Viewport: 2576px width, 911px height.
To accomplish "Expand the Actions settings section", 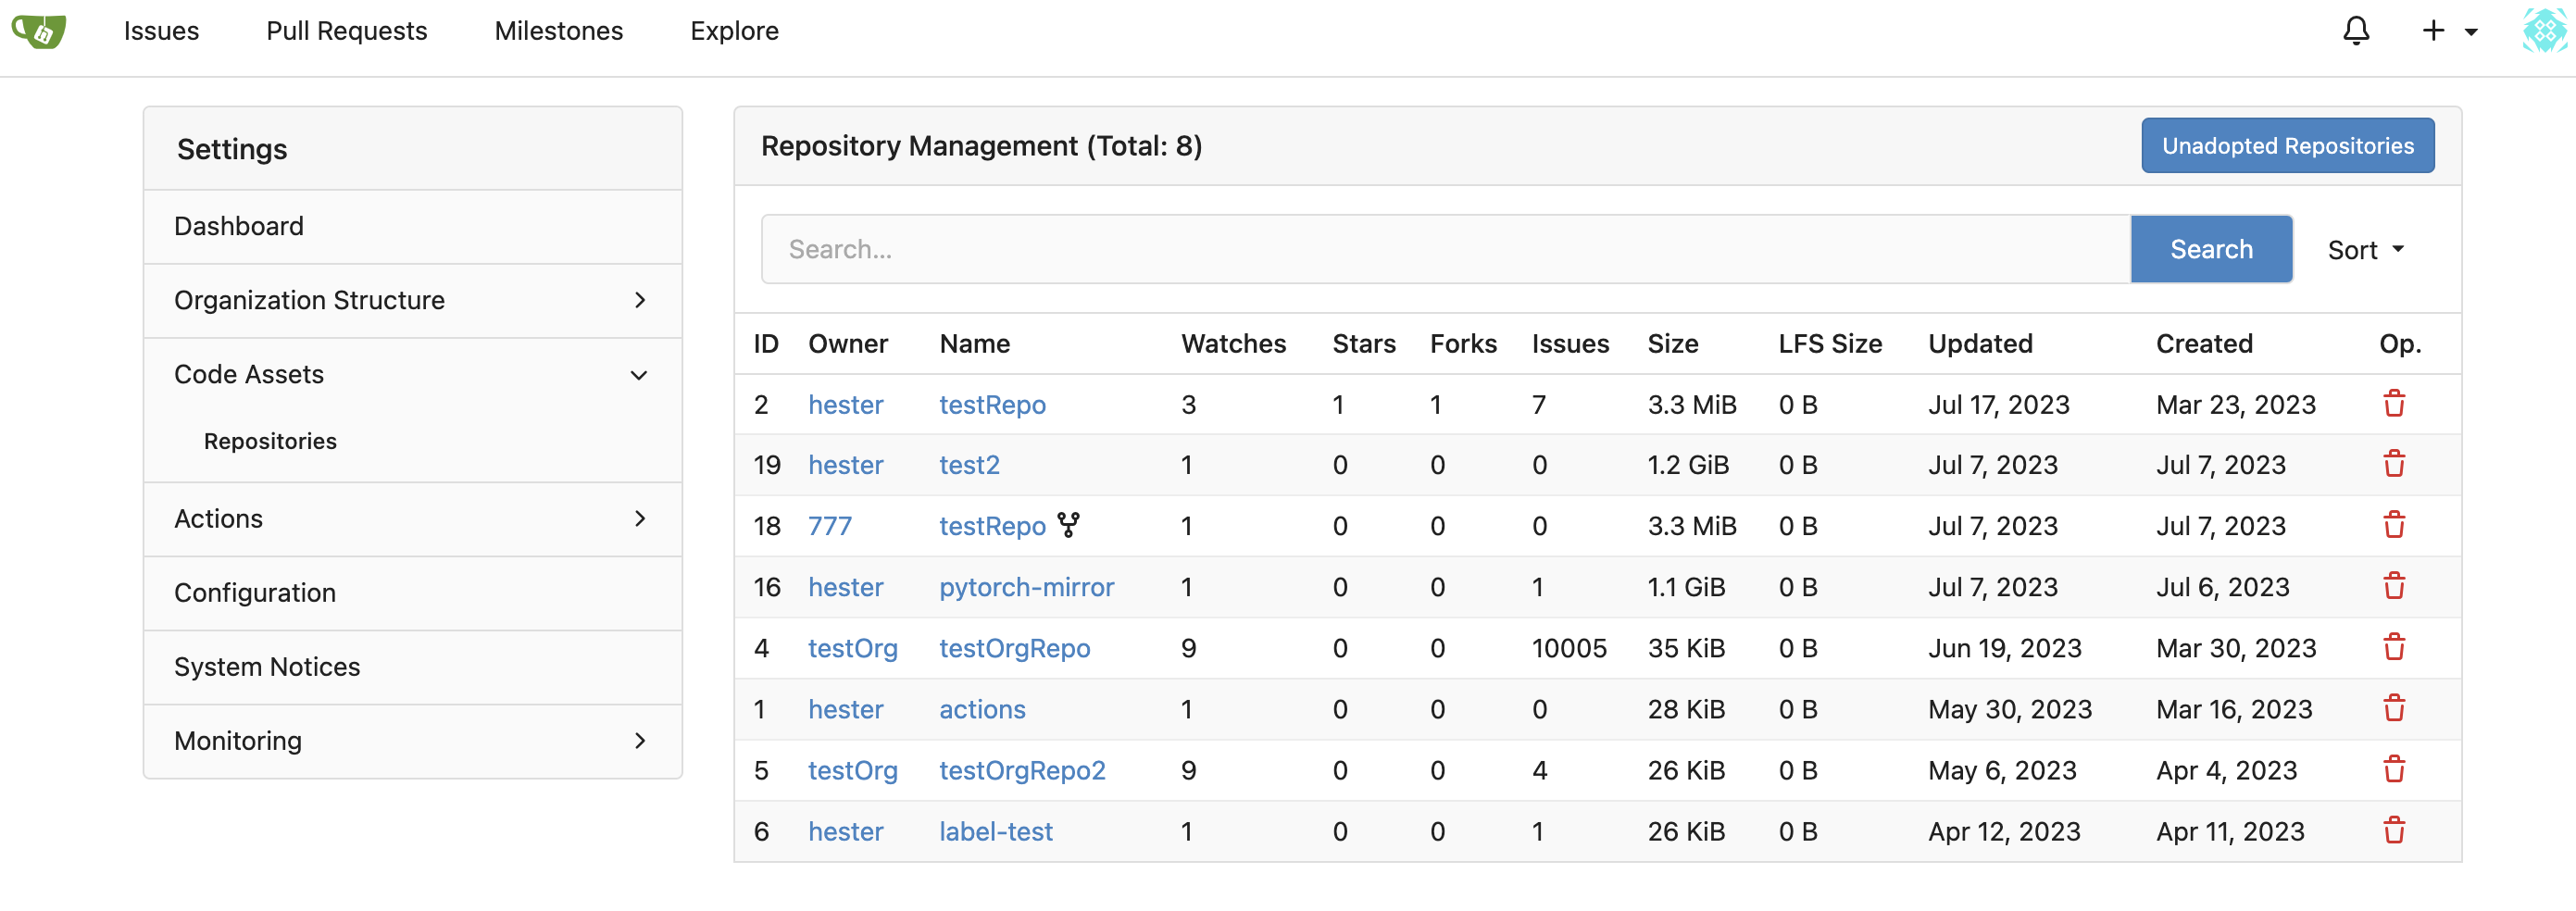I will click(412, 519).
